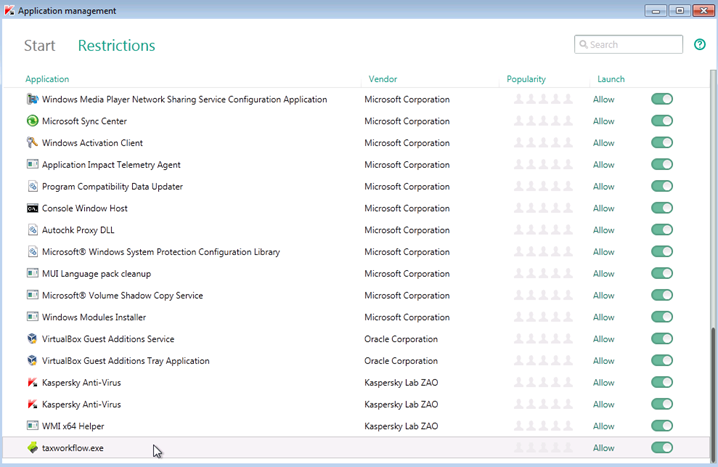The height and width of the screenshot is (467, 718).
Task: Click popularity rating icons for taxworkflow.exe
Action: 543,448
